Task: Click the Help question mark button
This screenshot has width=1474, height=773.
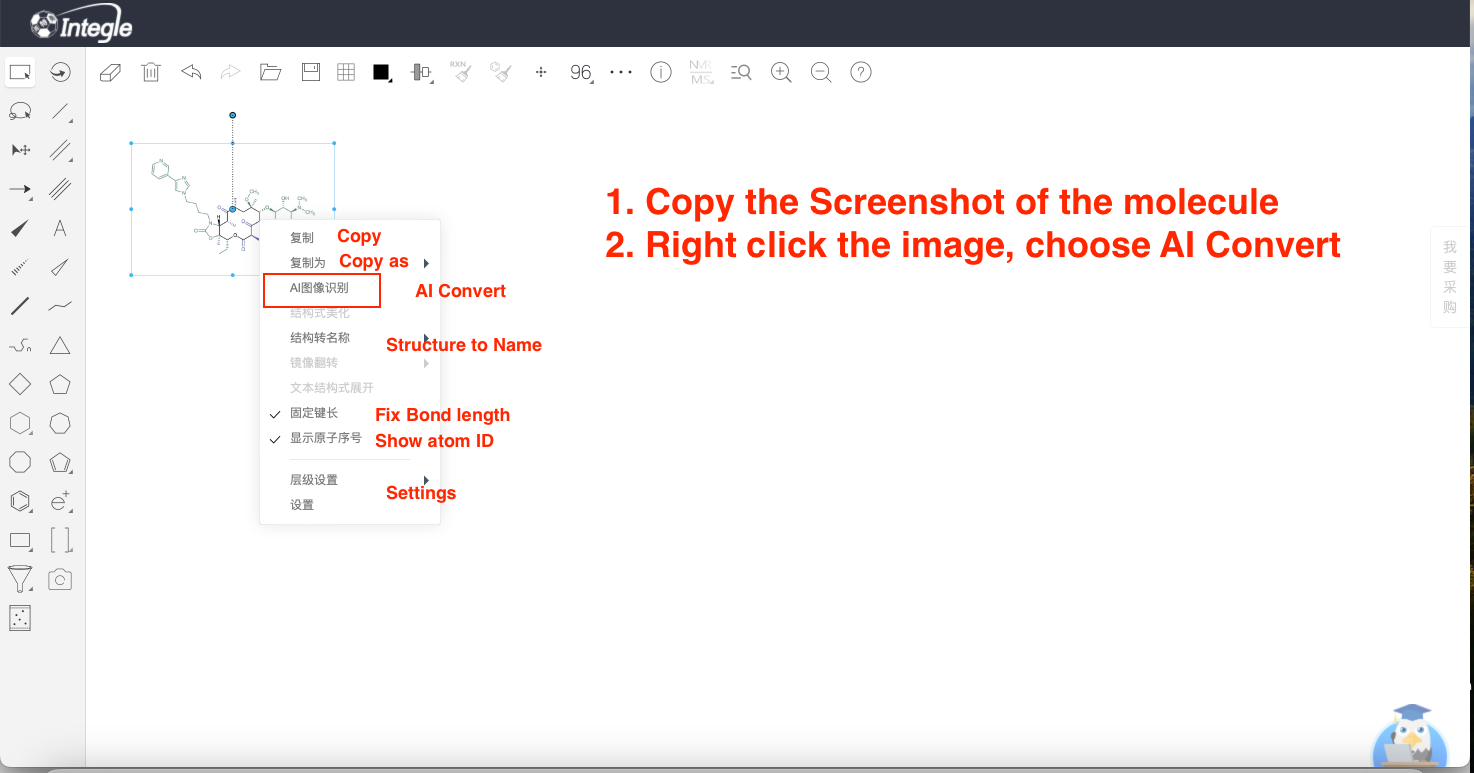Action: pos(860,71)
